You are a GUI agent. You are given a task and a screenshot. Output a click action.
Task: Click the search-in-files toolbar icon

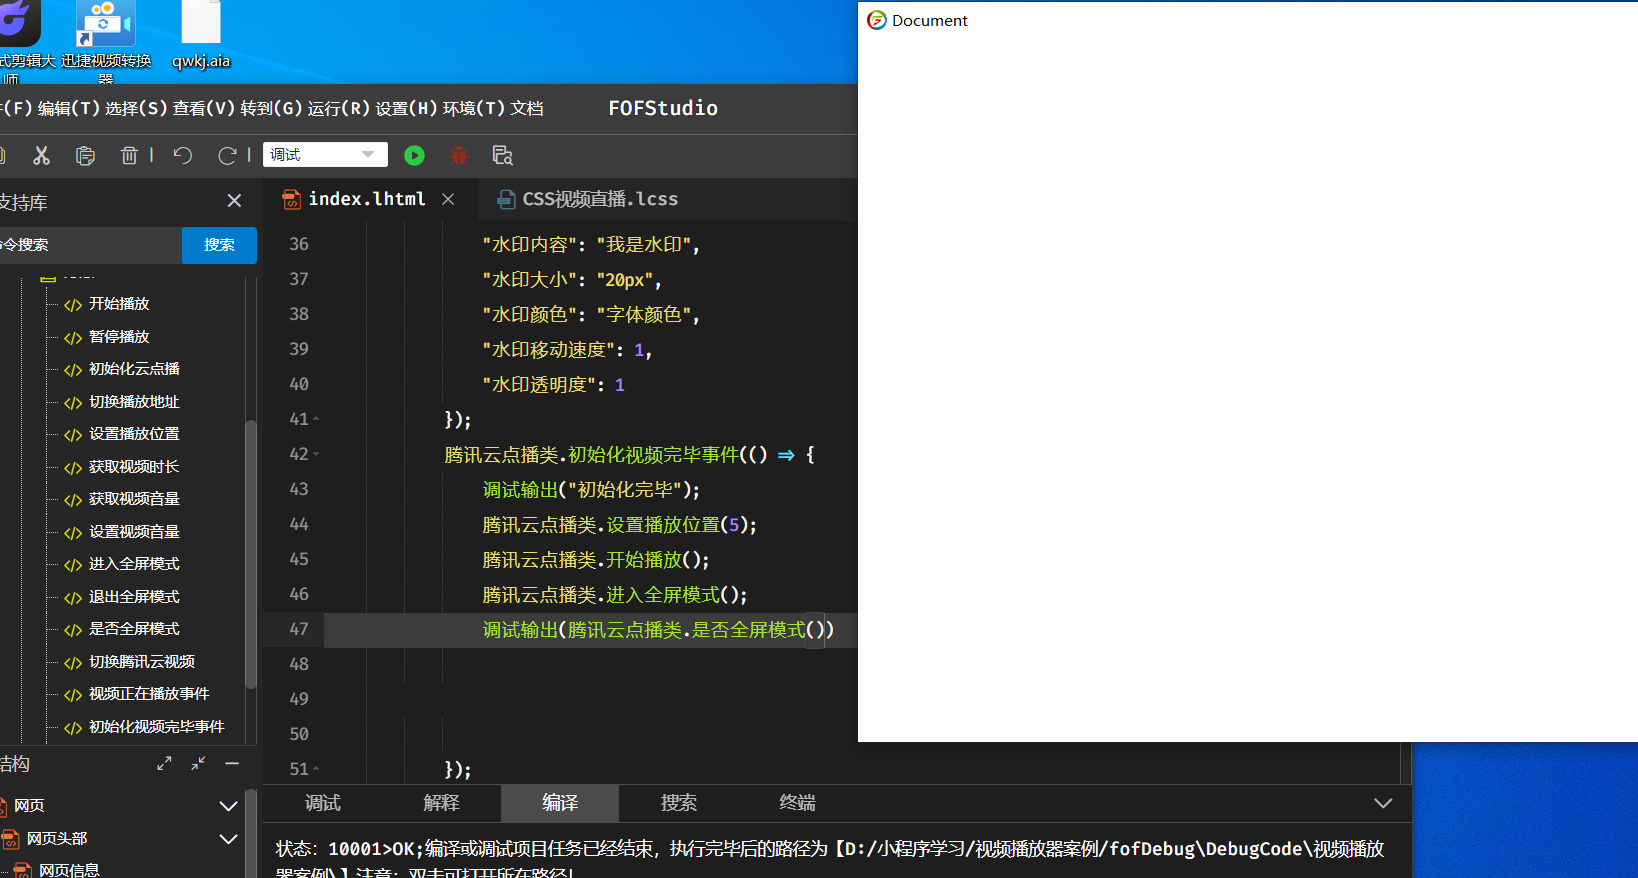(502, 155)
